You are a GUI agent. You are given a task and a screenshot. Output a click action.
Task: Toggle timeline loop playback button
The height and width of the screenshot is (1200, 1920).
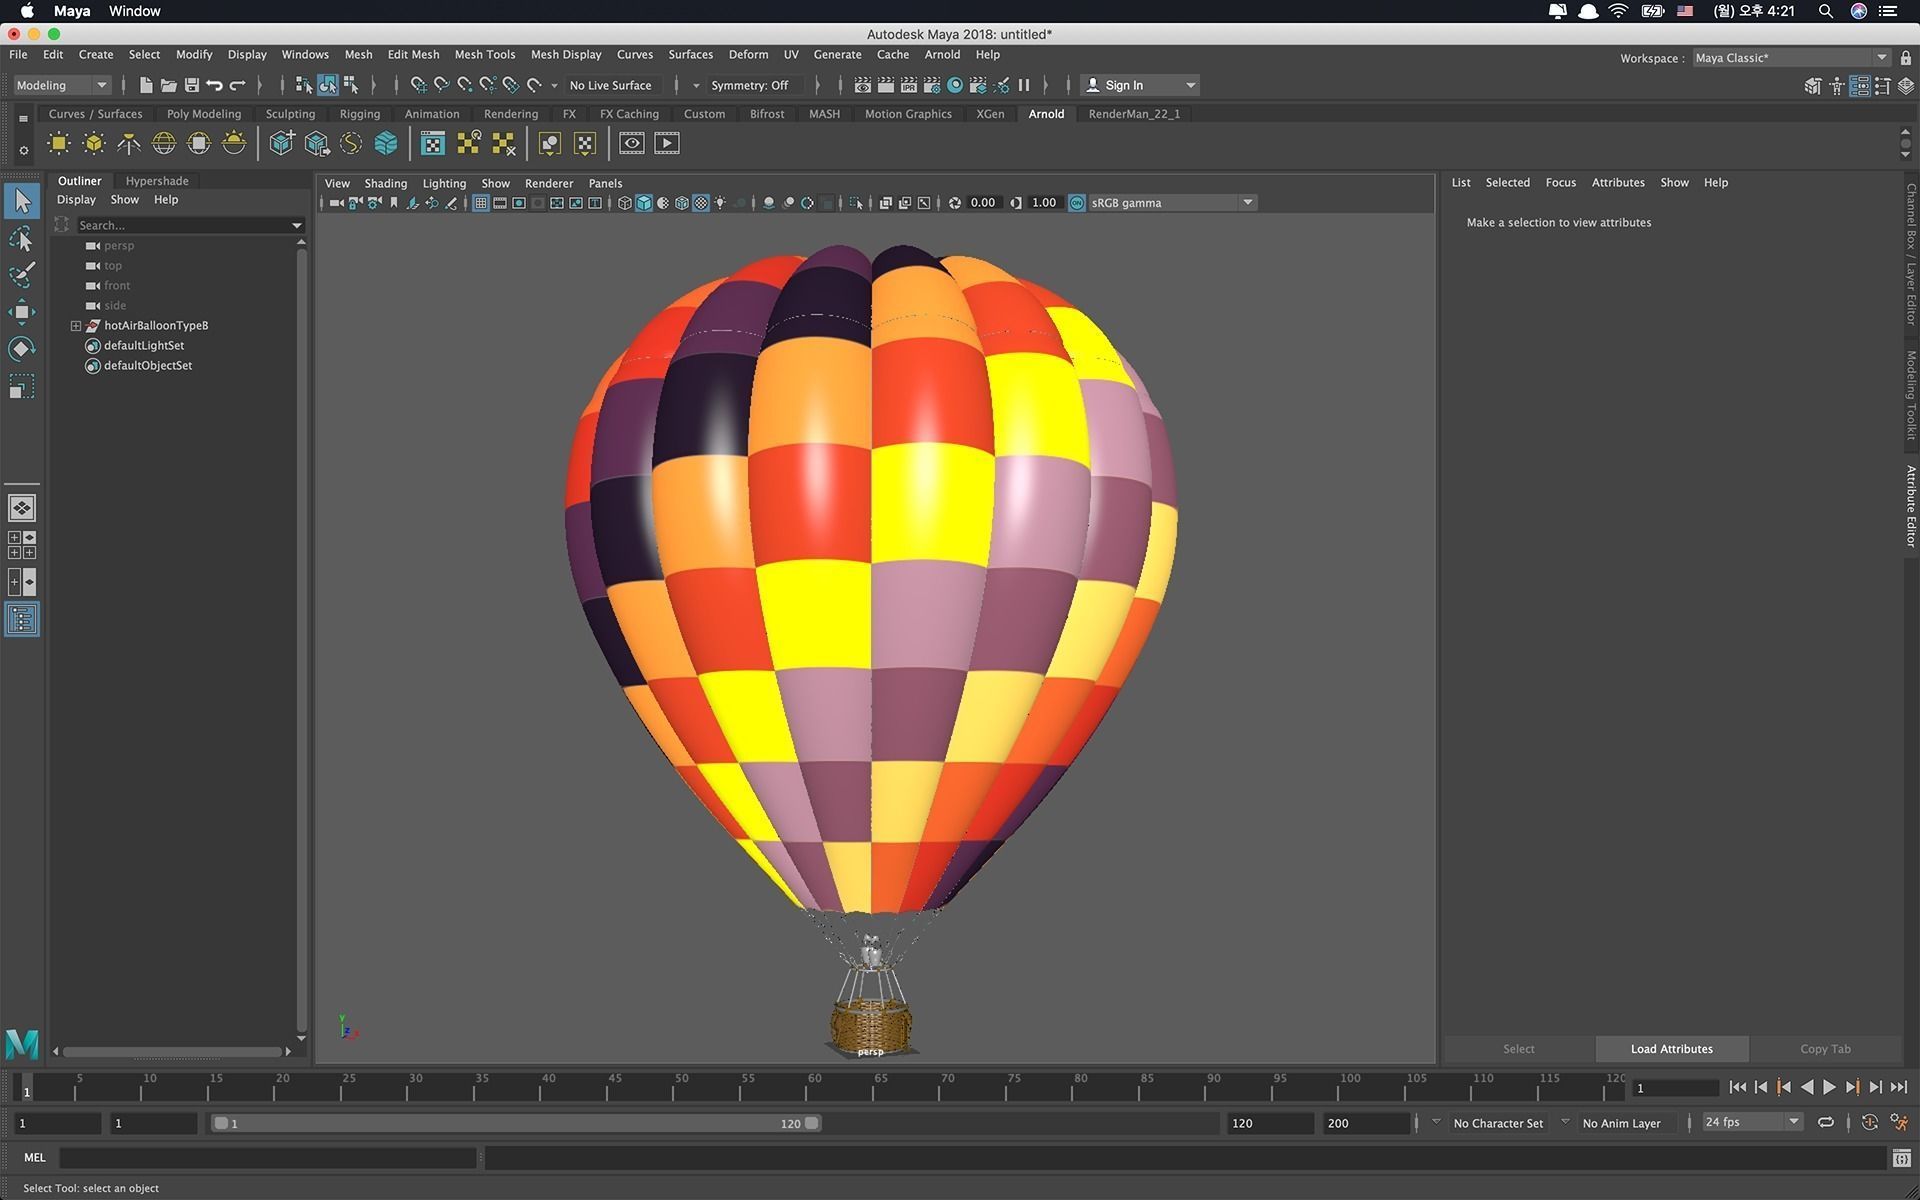click(x=1825, y=1122)
